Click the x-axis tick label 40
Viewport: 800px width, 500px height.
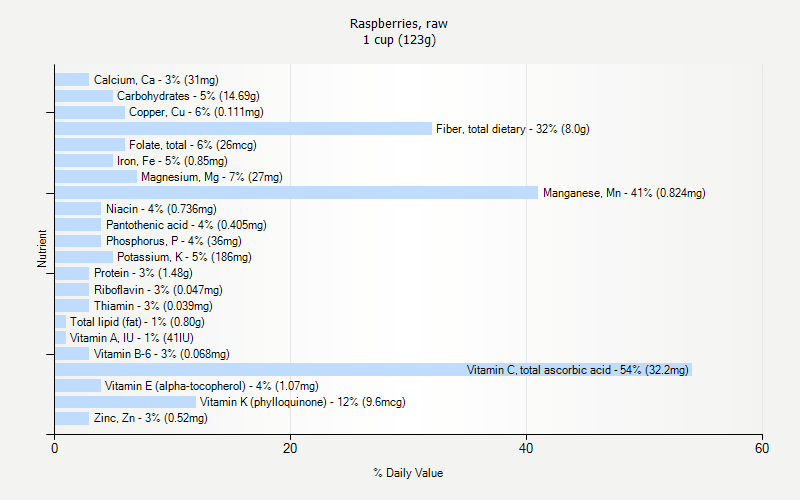tap(526, 448)
